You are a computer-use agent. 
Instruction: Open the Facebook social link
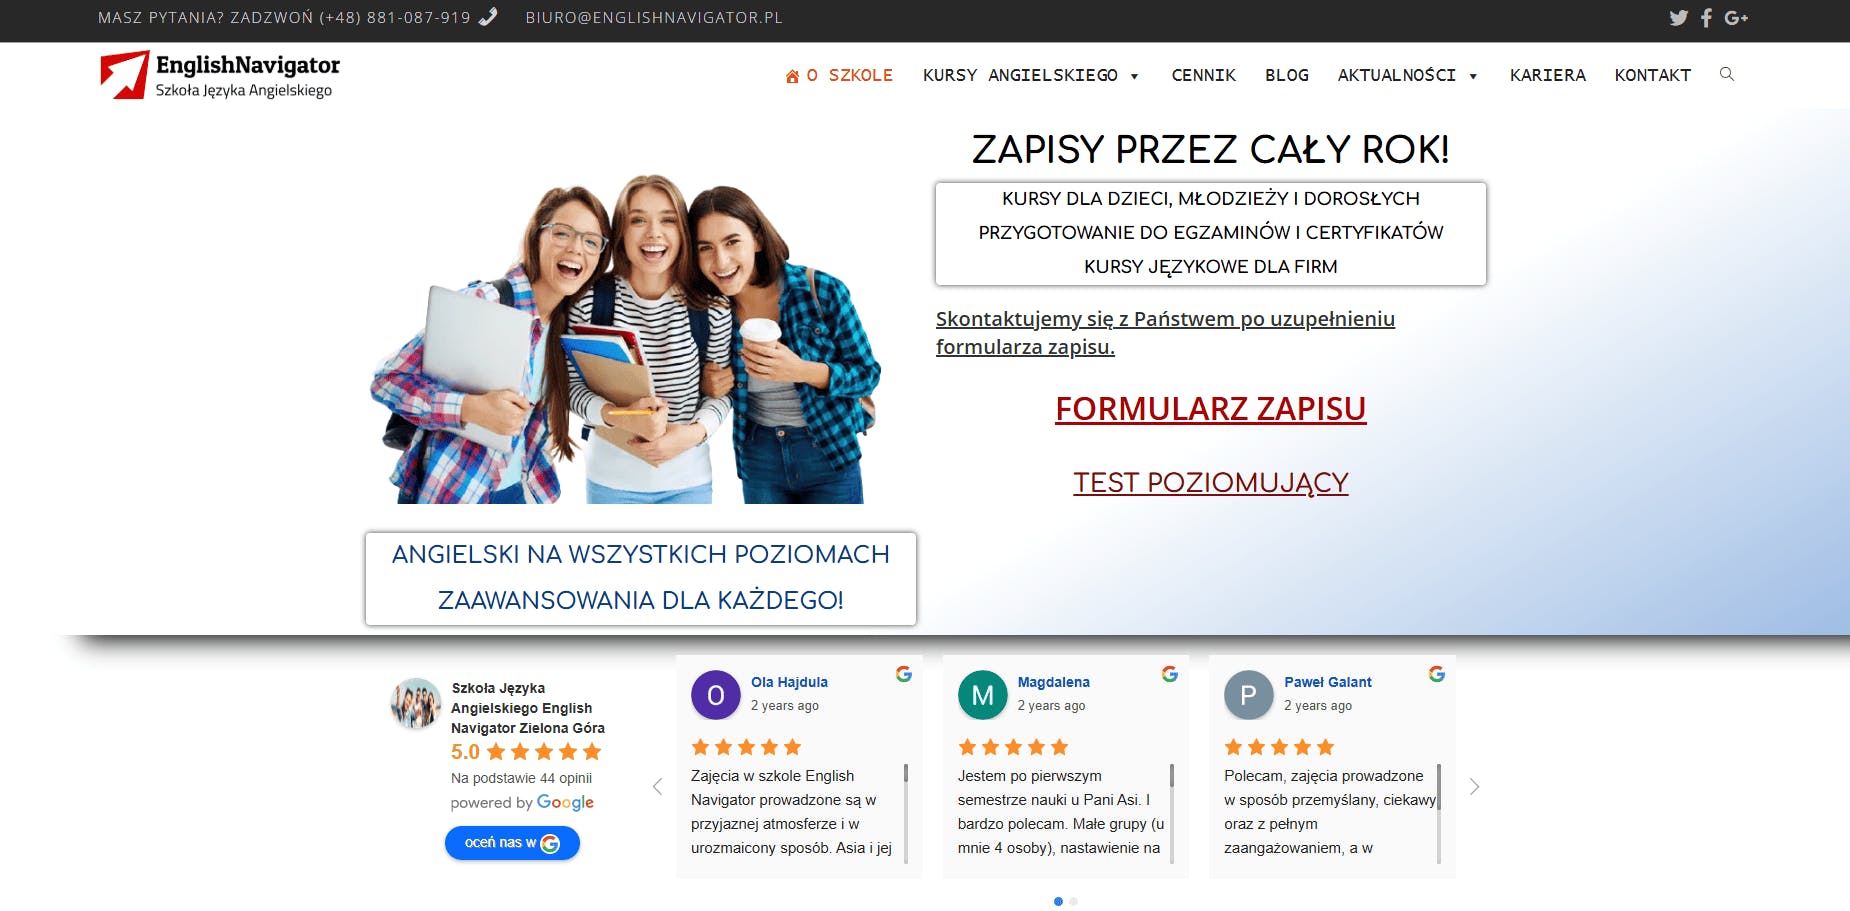coord(1706,17)
